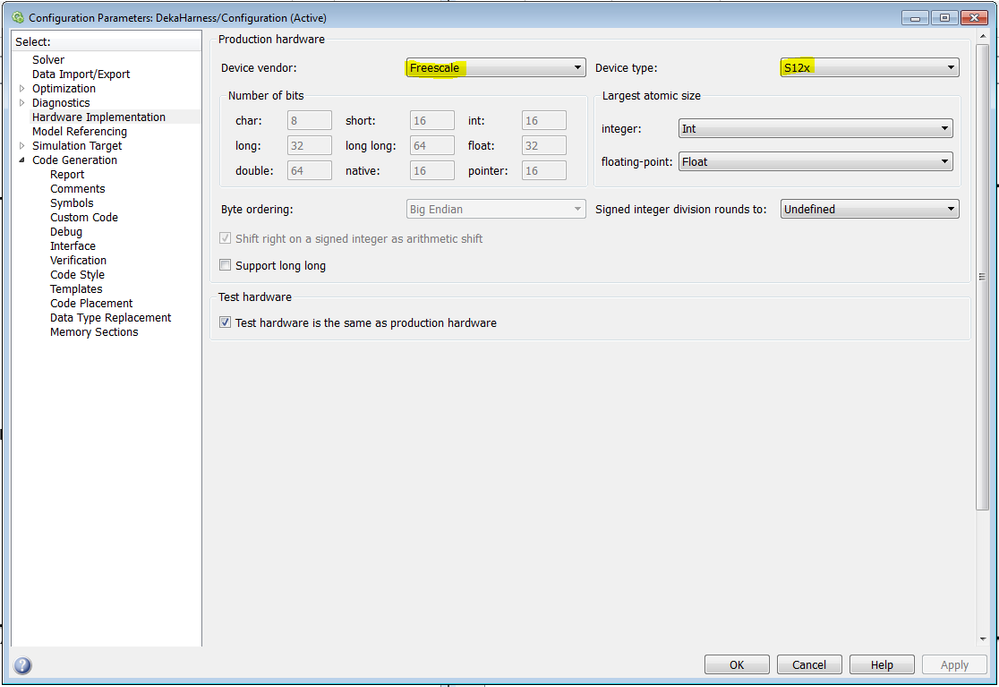Open the Verification page
Viewport: 999px width, 687px height.
78,260
